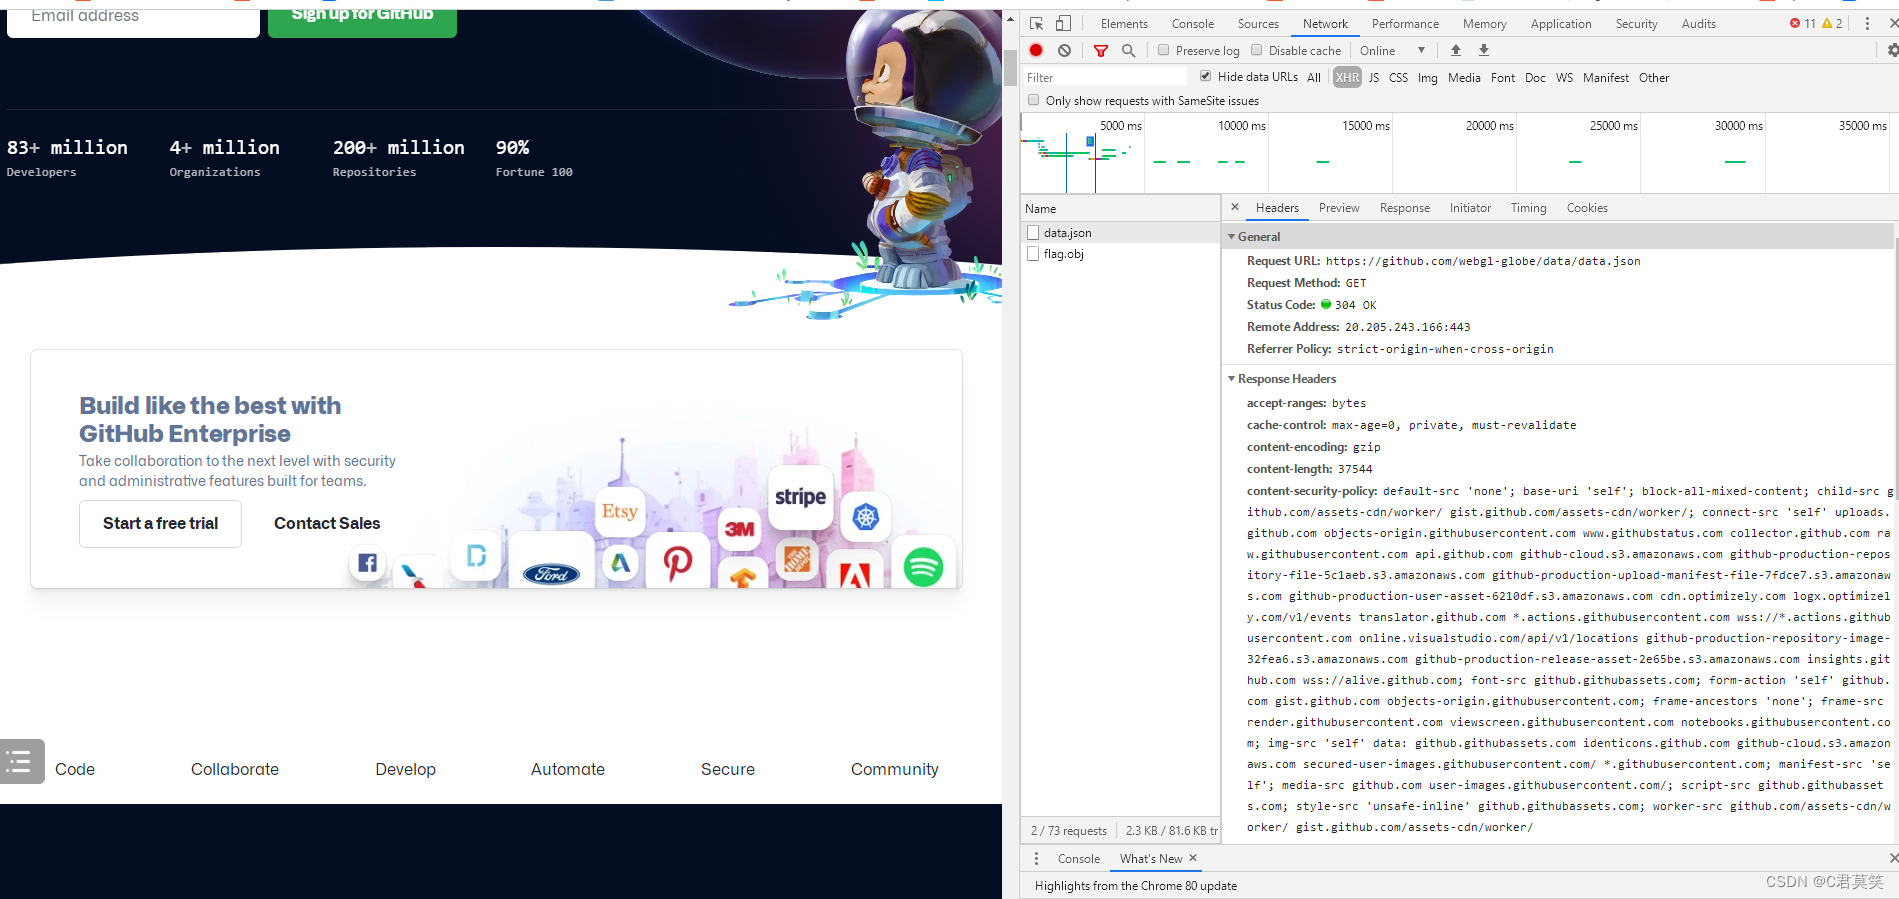Export HAR file with download arrow
Image resolution: width=1899 pixels, height=899 pixels.
pyautogui.click(x=1484, y=50)
